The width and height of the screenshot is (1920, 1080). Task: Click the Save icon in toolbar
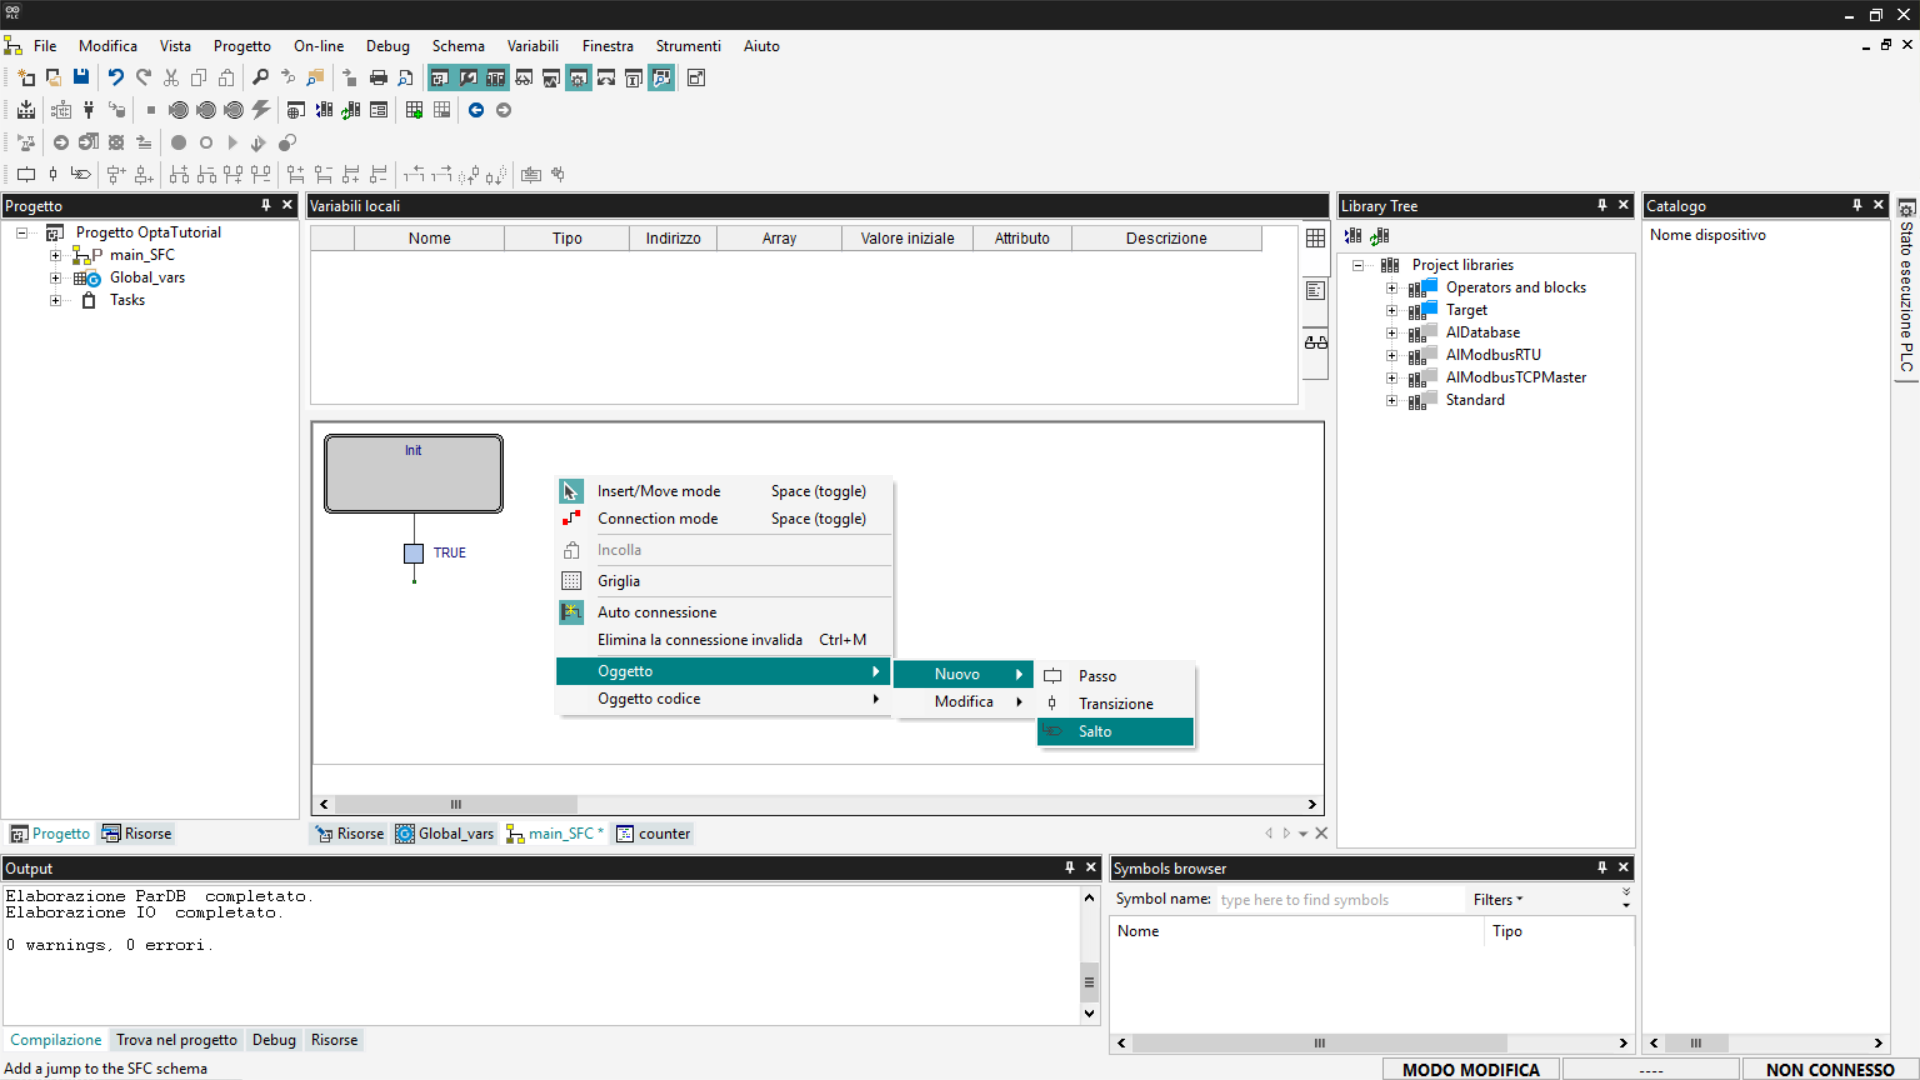point(81,78)
